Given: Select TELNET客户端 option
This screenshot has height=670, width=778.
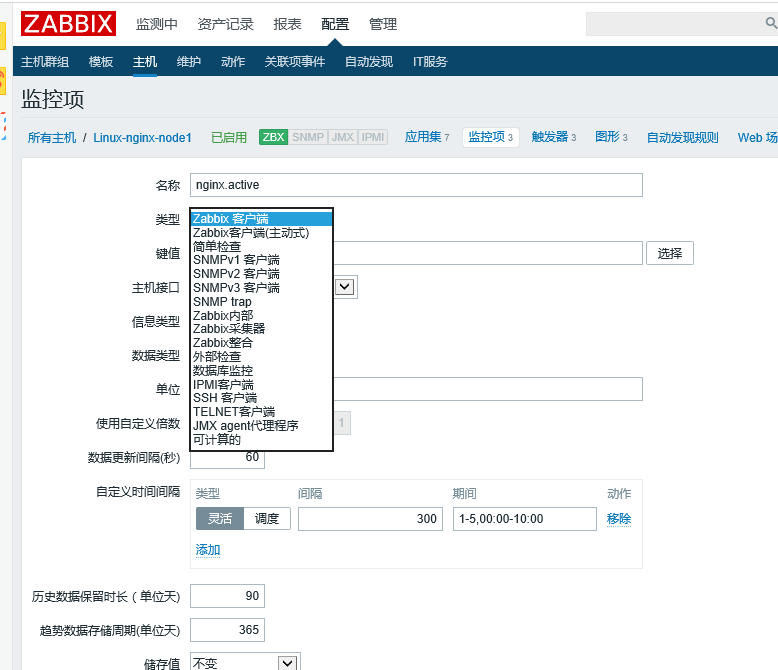Looking at the screenshot, I should tap(261, 412).
